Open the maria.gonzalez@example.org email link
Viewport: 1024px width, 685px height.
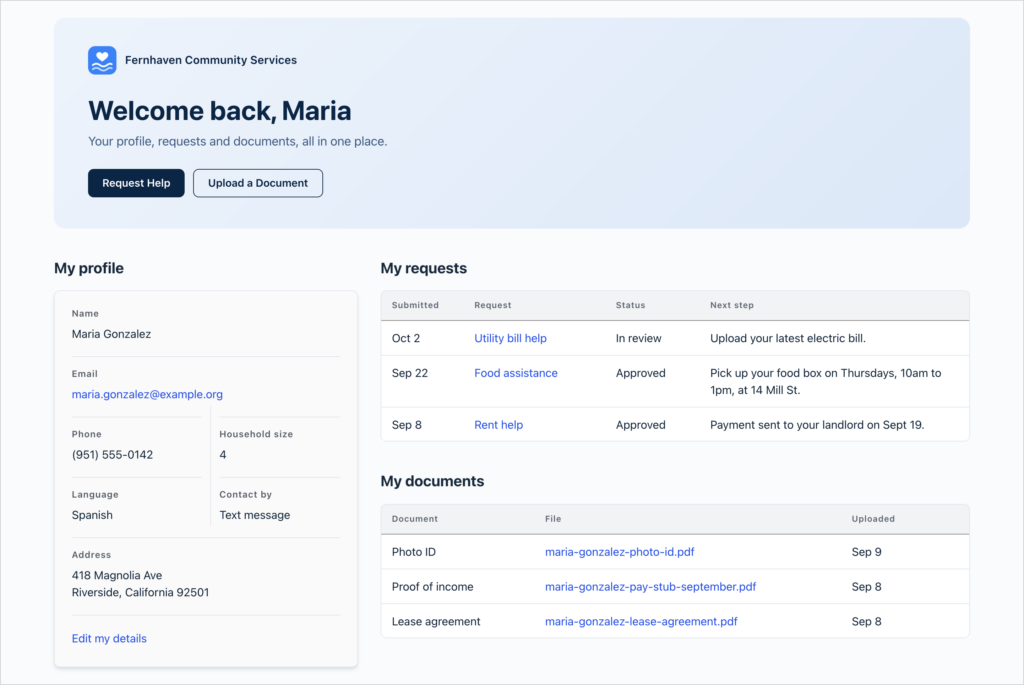147,394
